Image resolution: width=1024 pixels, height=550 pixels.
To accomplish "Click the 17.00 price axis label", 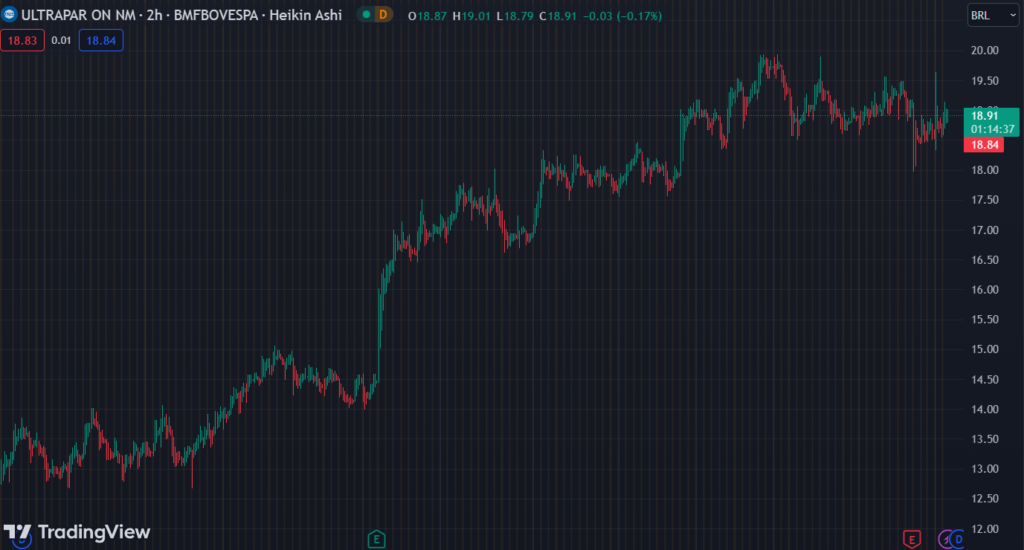I will [984, 230].
